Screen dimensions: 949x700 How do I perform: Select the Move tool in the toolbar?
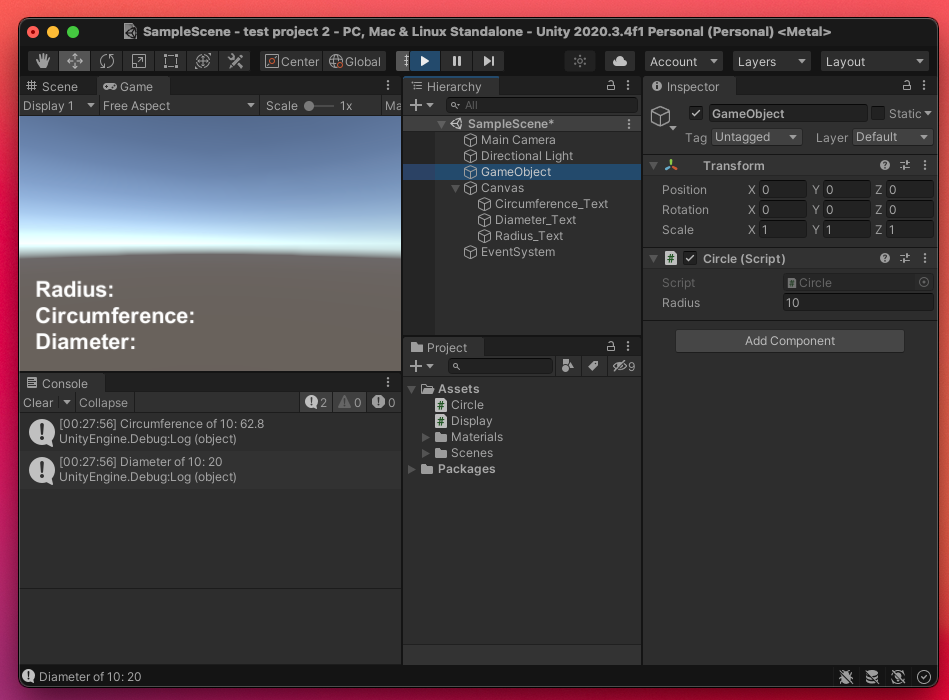[74, 61]
